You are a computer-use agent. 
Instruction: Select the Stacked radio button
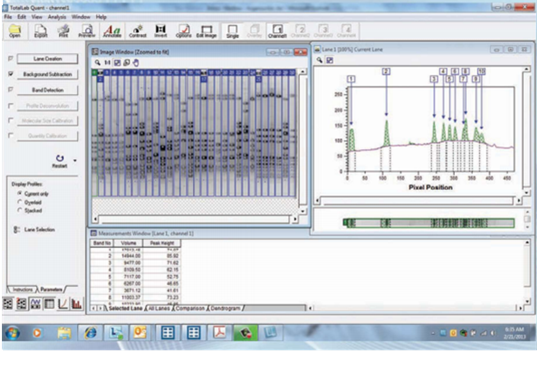pos(20,210)
